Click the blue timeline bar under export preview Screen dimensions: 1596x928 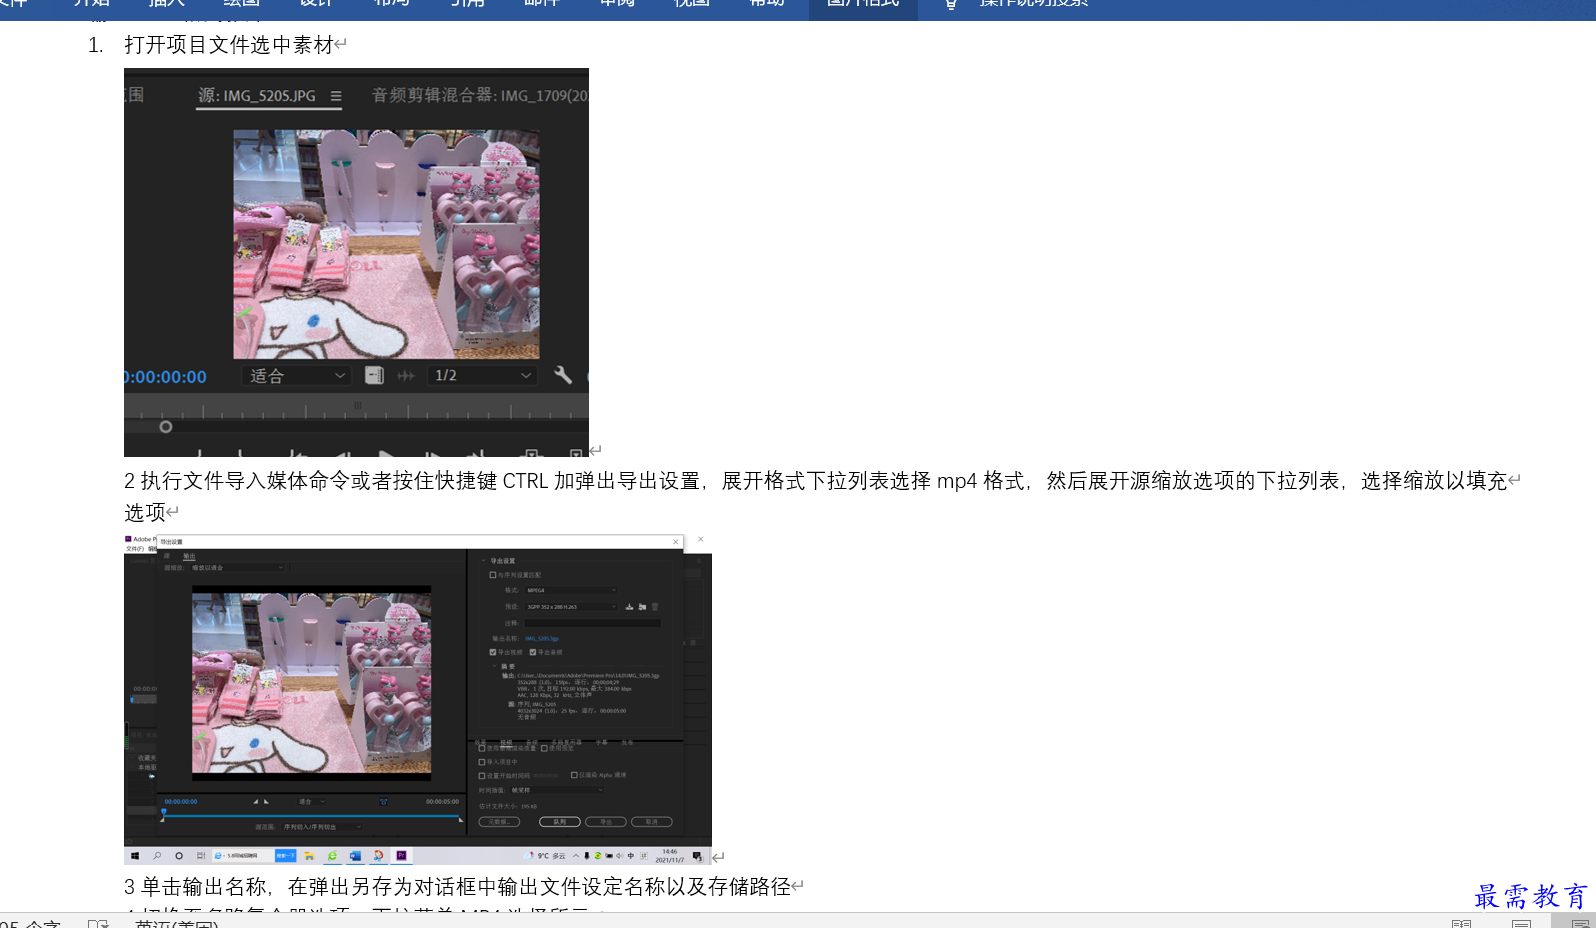point(311,816)
